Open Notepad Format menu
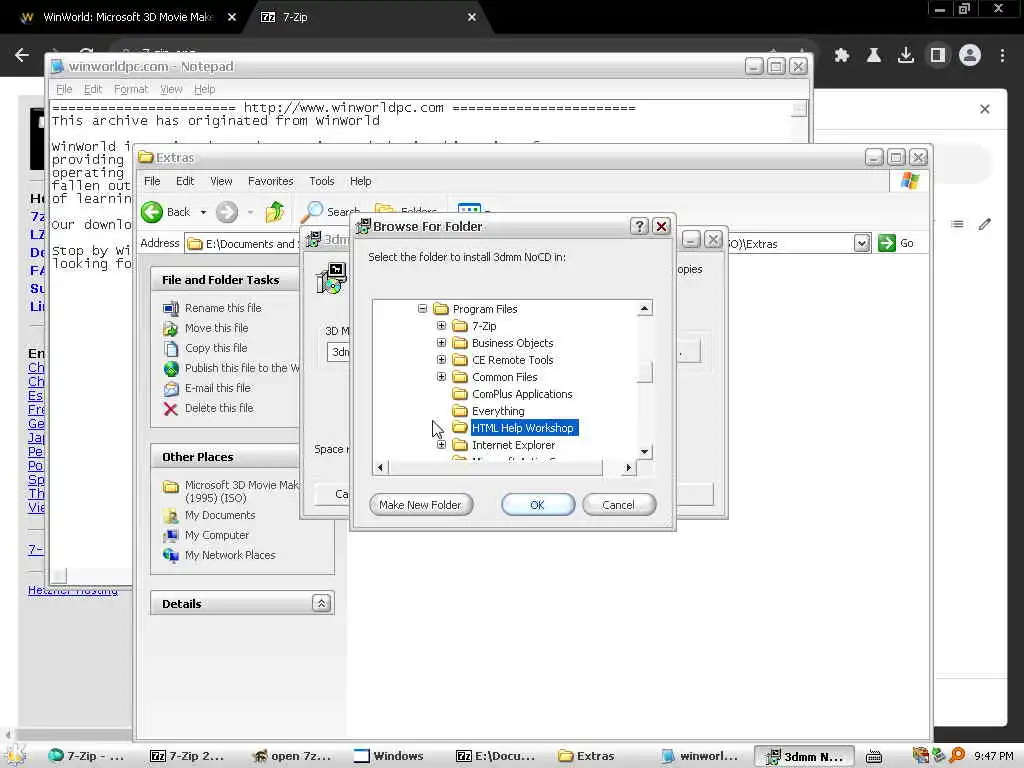 click(x=131, y=89)
